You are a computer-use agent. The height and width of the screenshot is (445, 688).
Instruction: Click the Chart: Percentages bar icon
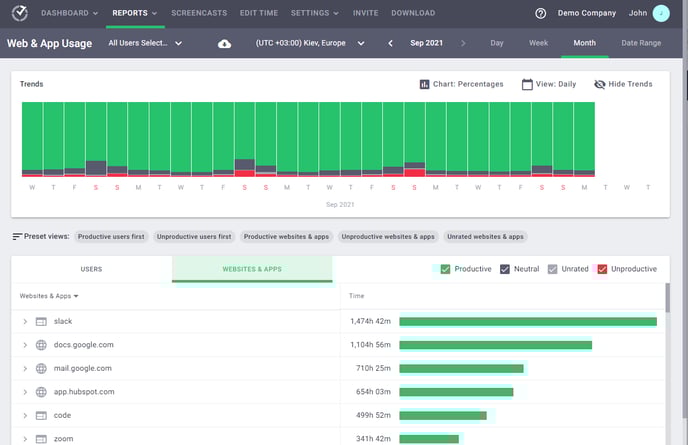[x=424, y=84]
